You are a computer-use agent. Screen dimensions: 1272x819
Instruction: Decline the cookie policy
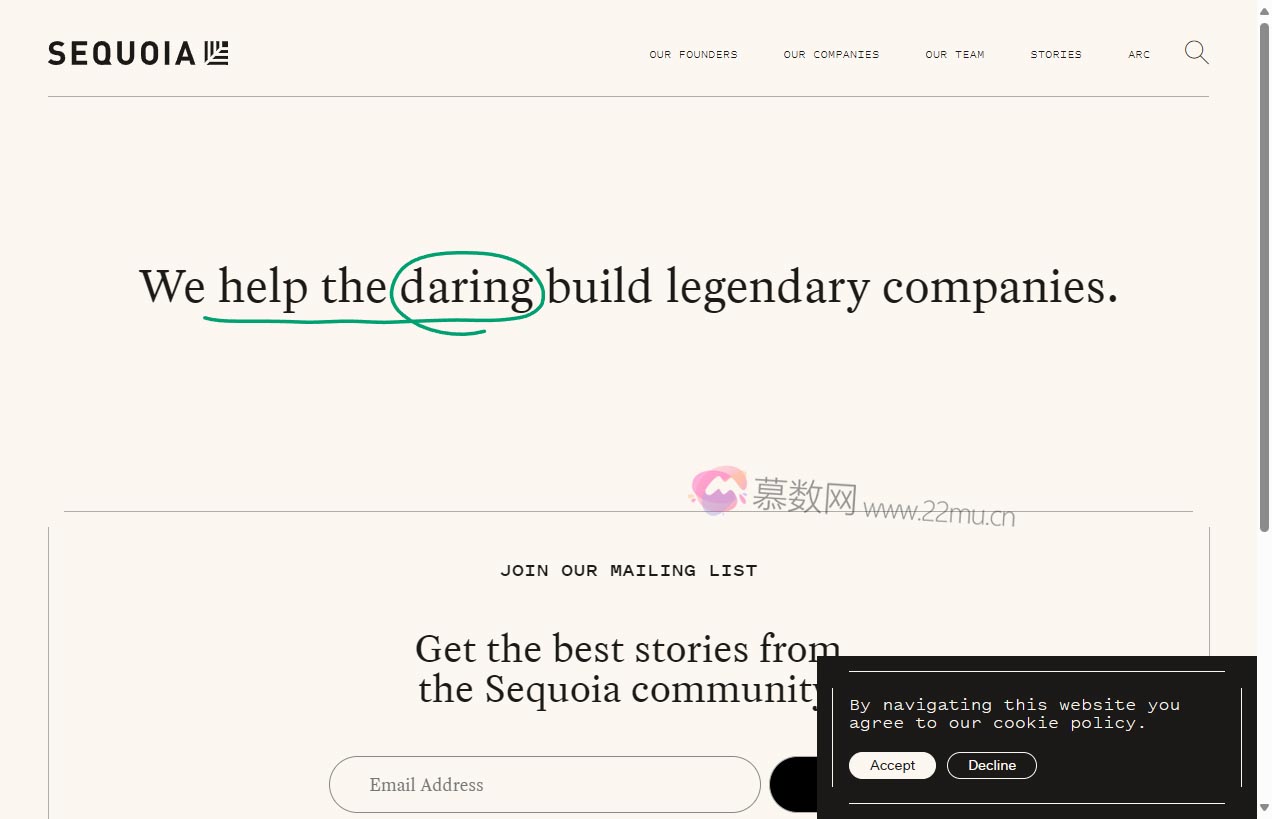(992, 765)
